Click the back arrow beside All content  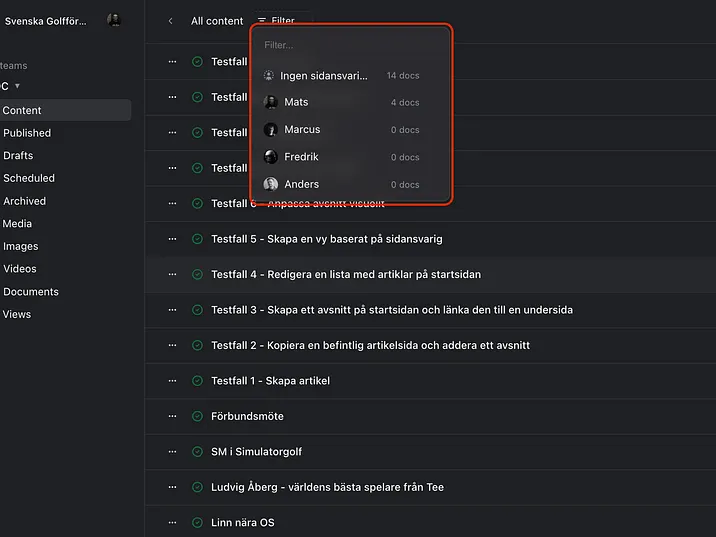point(170,21)
